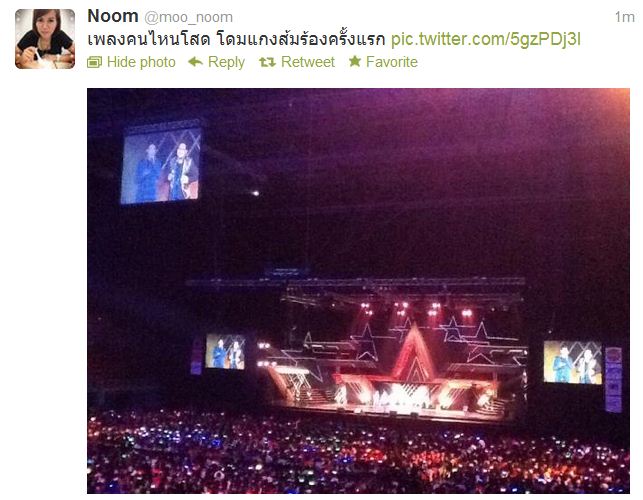Click the small left screen beside stage
The width and height of the screenshot is (643, 500).
coord(225,351)
